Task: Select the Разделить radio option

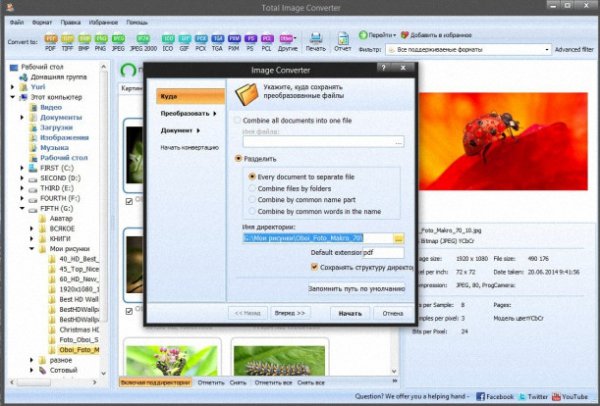Action: (238, 158)
